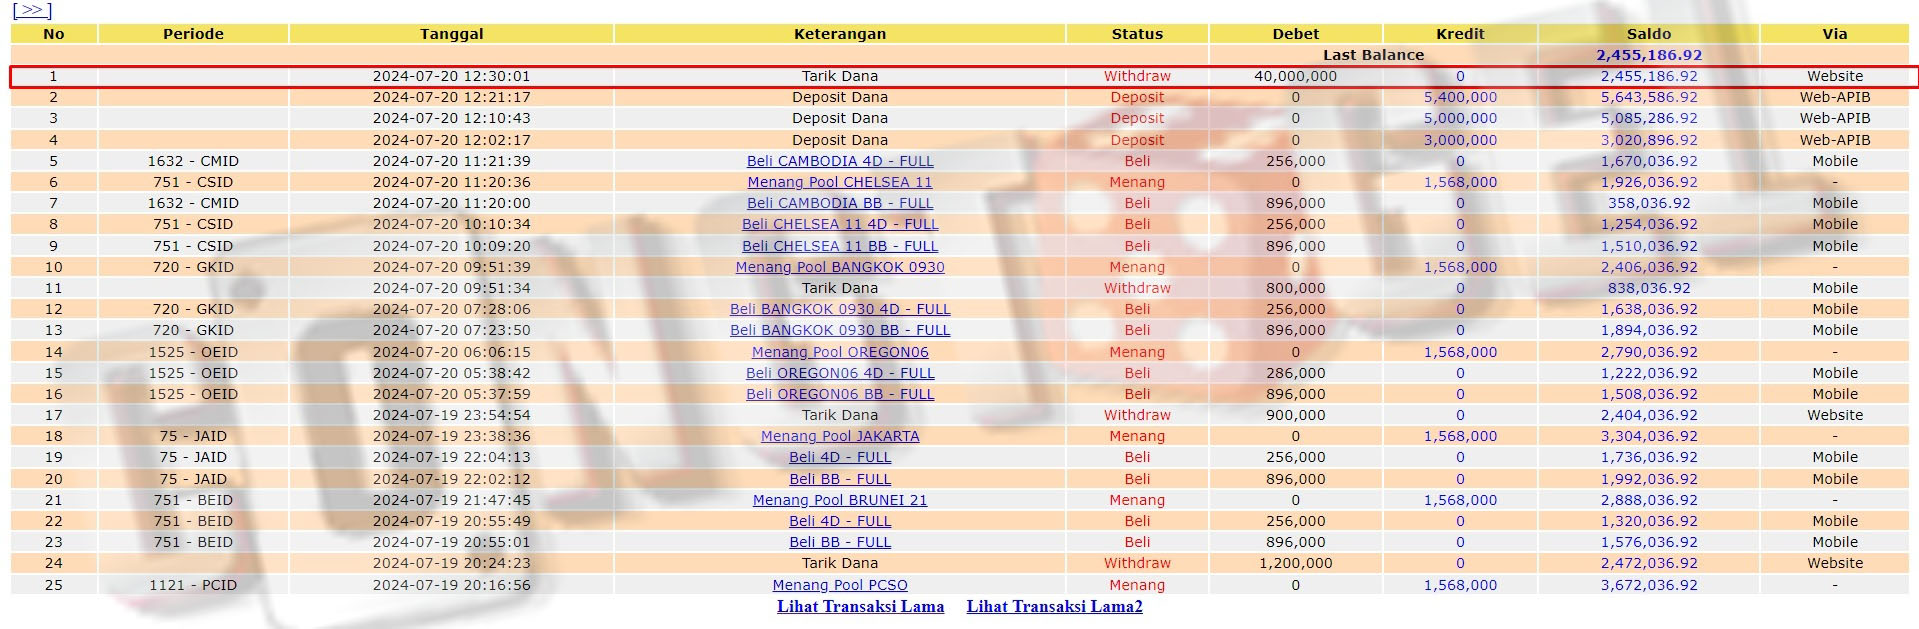This screenshot has height=629, width=1919.
Task: Open Beli CHELSEA 11 BB - FULL link
Action: (x=839, y=246)
